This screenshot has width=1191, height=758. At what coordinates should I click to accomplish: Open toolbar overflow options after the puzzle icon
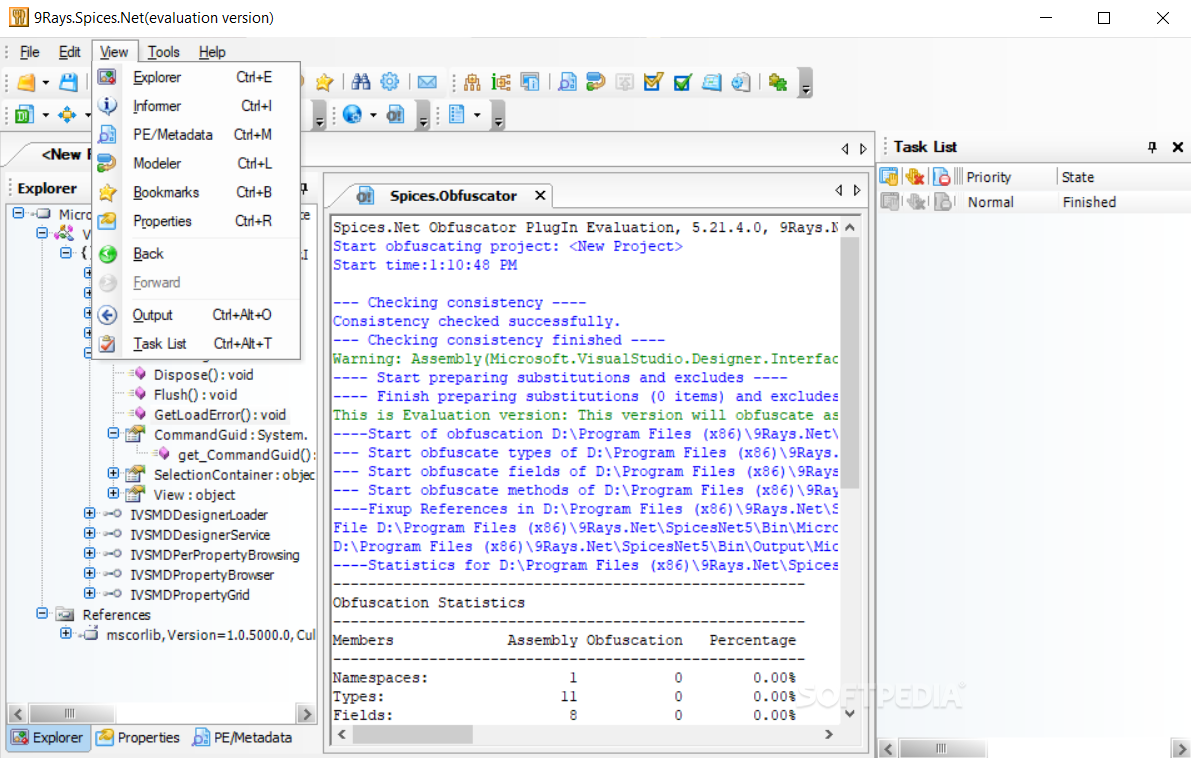point(806,84)
